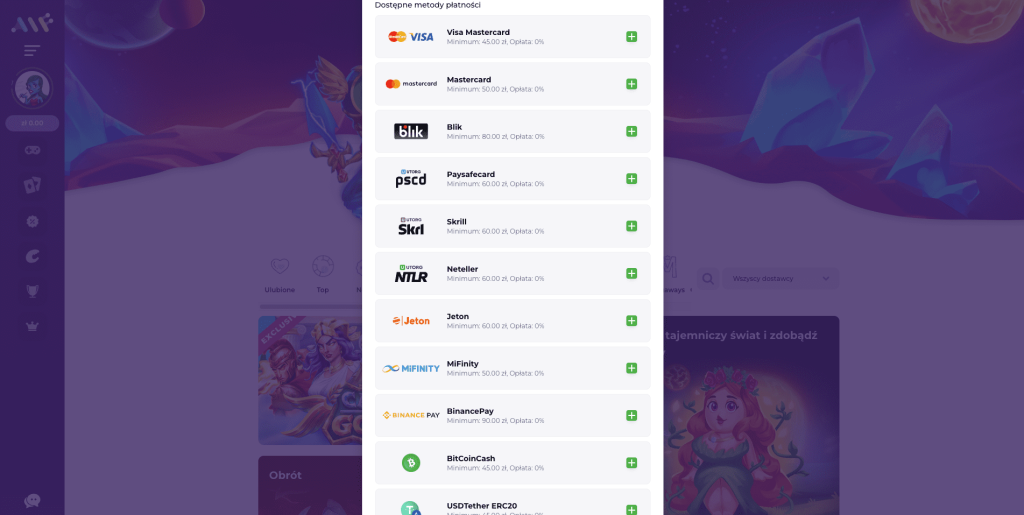Click the user avatar in the sidebar
The height and width of the screenshot is (515, 1024).
point(32,88)
